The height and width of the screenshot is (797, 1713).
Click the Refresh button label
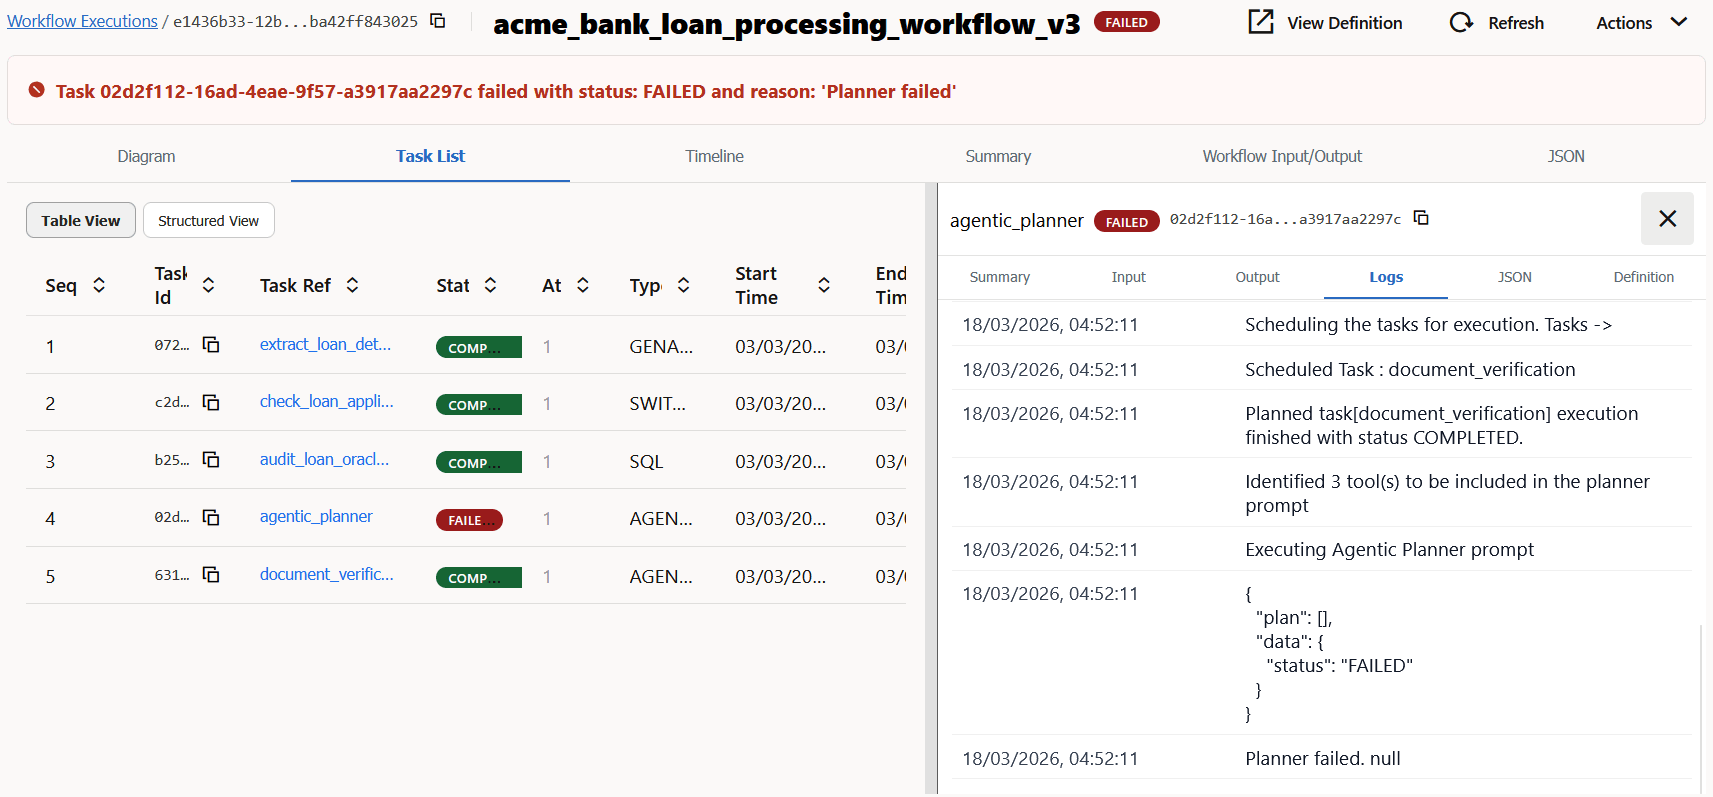pyautogui.click(x=1515, y=23)
